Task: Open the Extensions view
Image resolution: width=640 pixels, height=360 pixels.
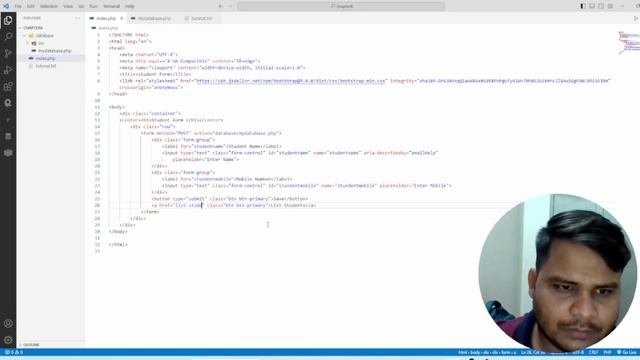Action: (x=8, y=87)
